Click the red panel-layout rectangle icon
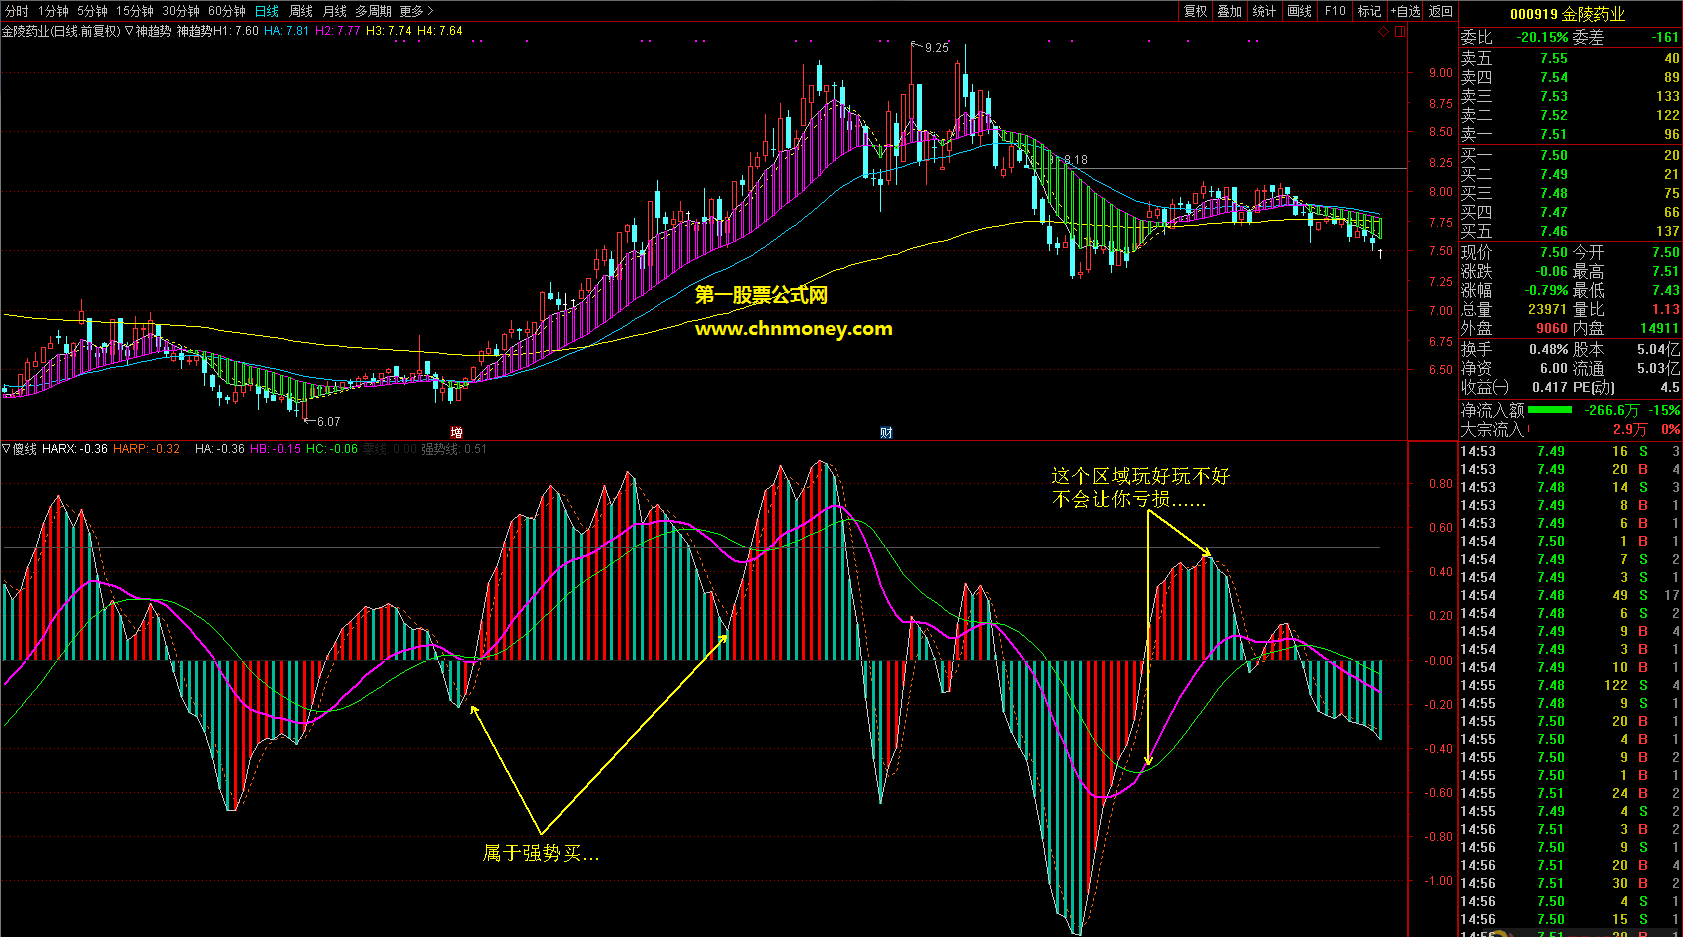The height and width of the screenshot is (937, 1683). click(x=1400, y=31)
